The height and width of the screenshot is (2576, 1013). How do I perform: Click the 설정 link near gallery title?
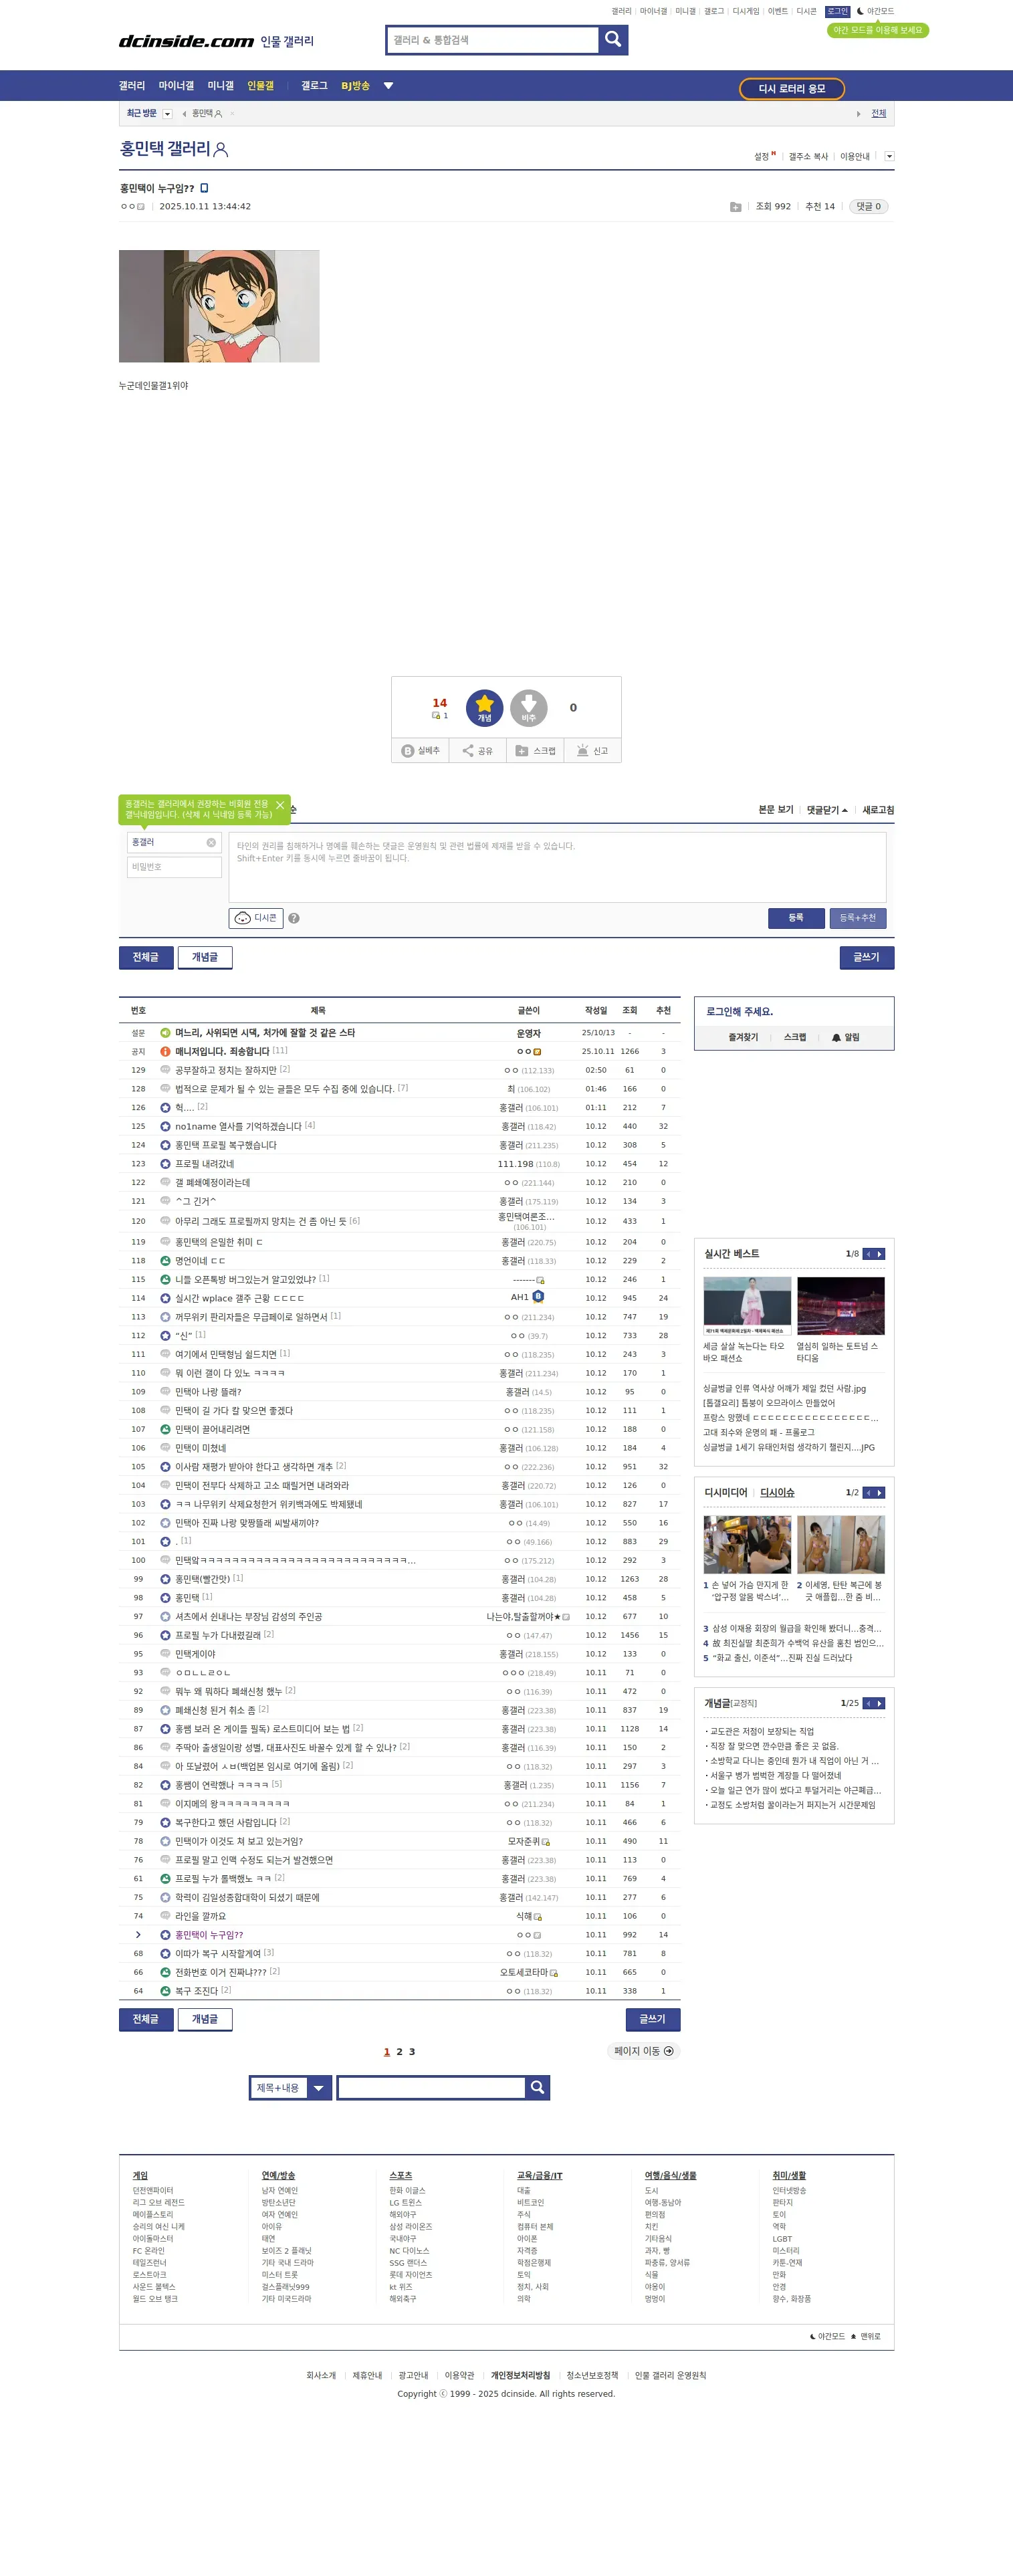click(761, 157)
